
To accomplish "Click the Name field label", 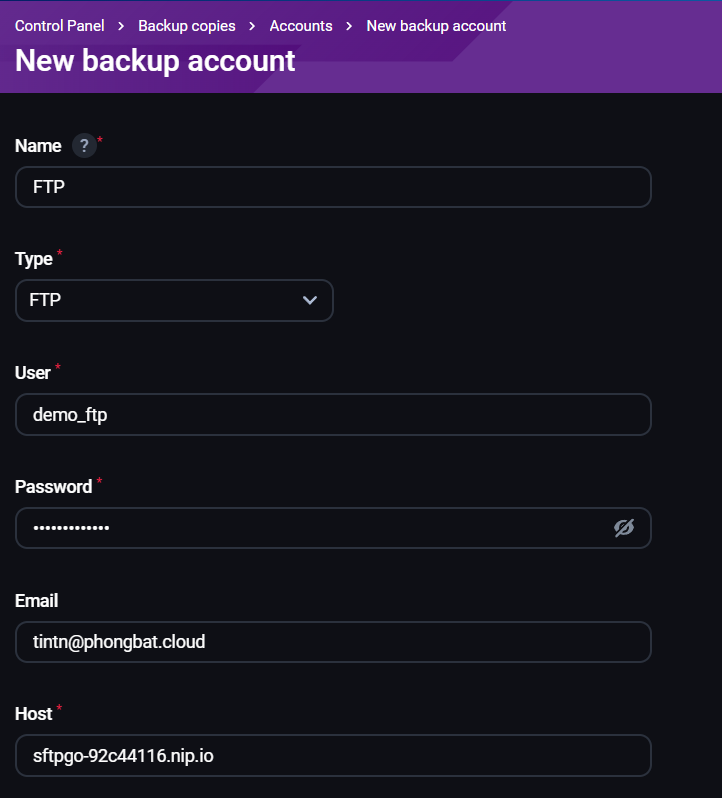I will [x=38, y=146].
